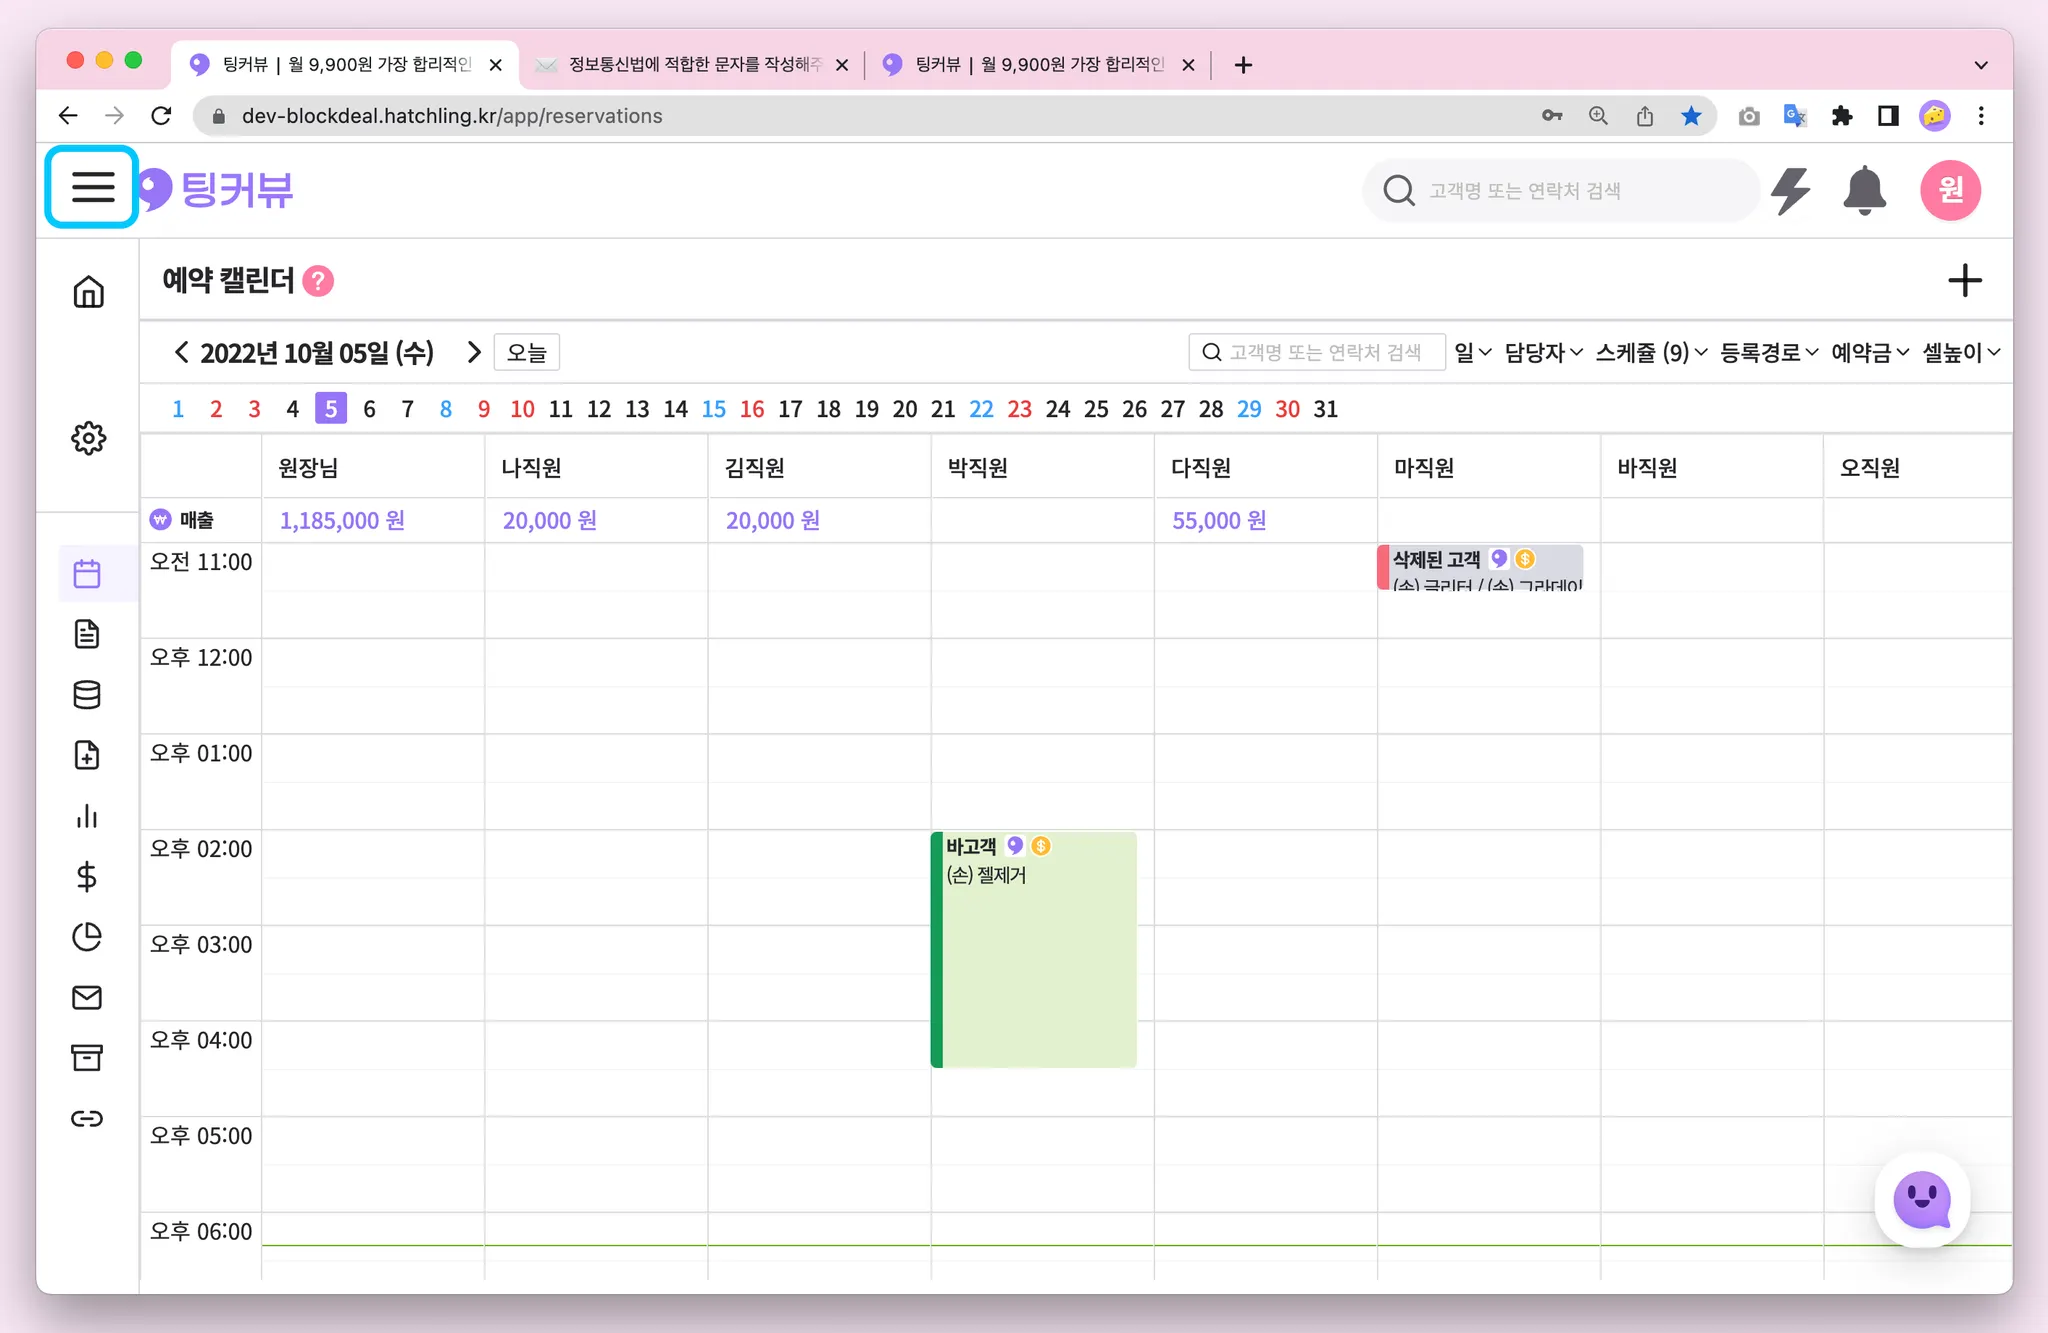Image resolution: width=2048 pixels, height=1333 pixels.
Task: Click the bar chart statistics icon in the sidebar
Action: coord(87,816)
